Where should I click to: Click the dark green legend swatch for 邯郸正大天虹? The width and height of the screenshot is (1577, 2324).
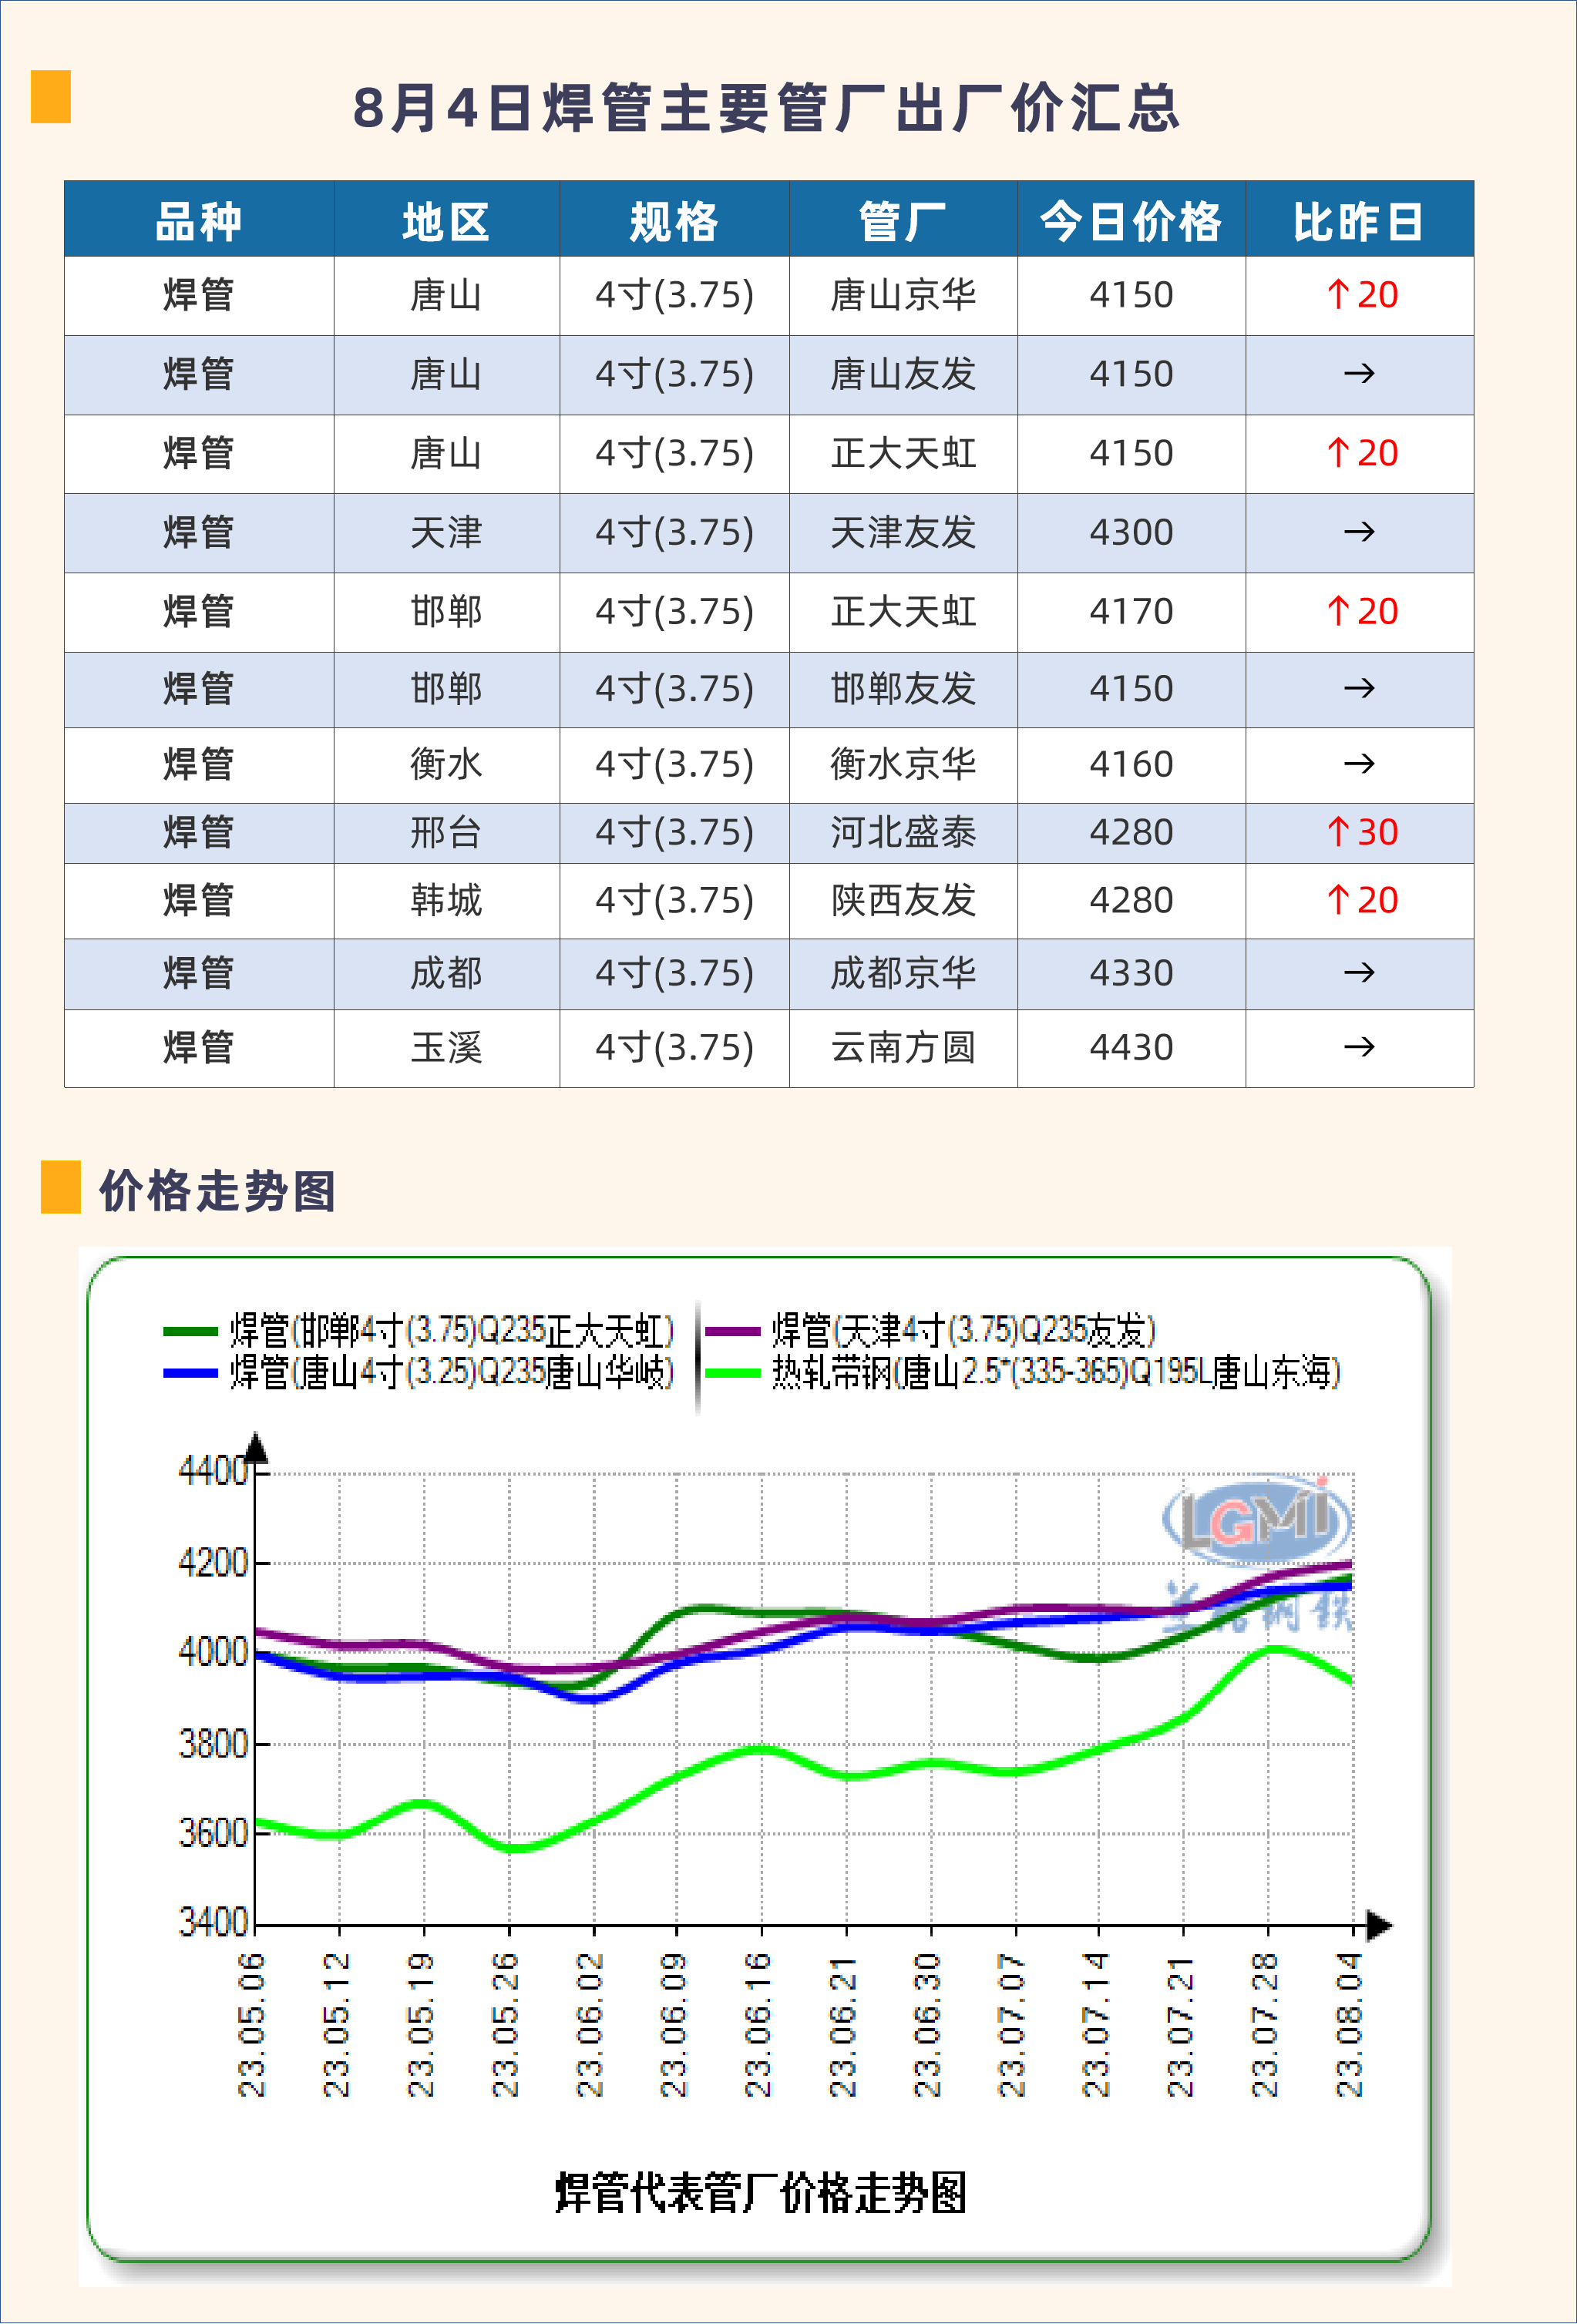tap(190, 1331)
